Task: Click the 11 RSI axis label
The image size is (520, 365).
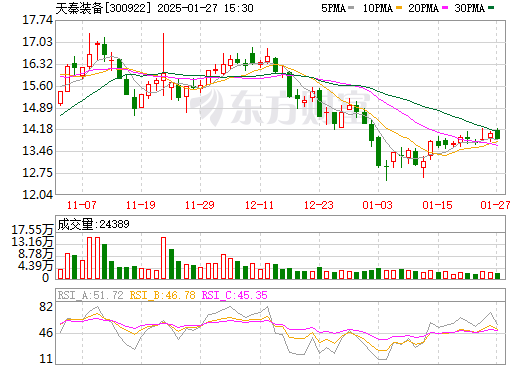Action: point(46,359)
